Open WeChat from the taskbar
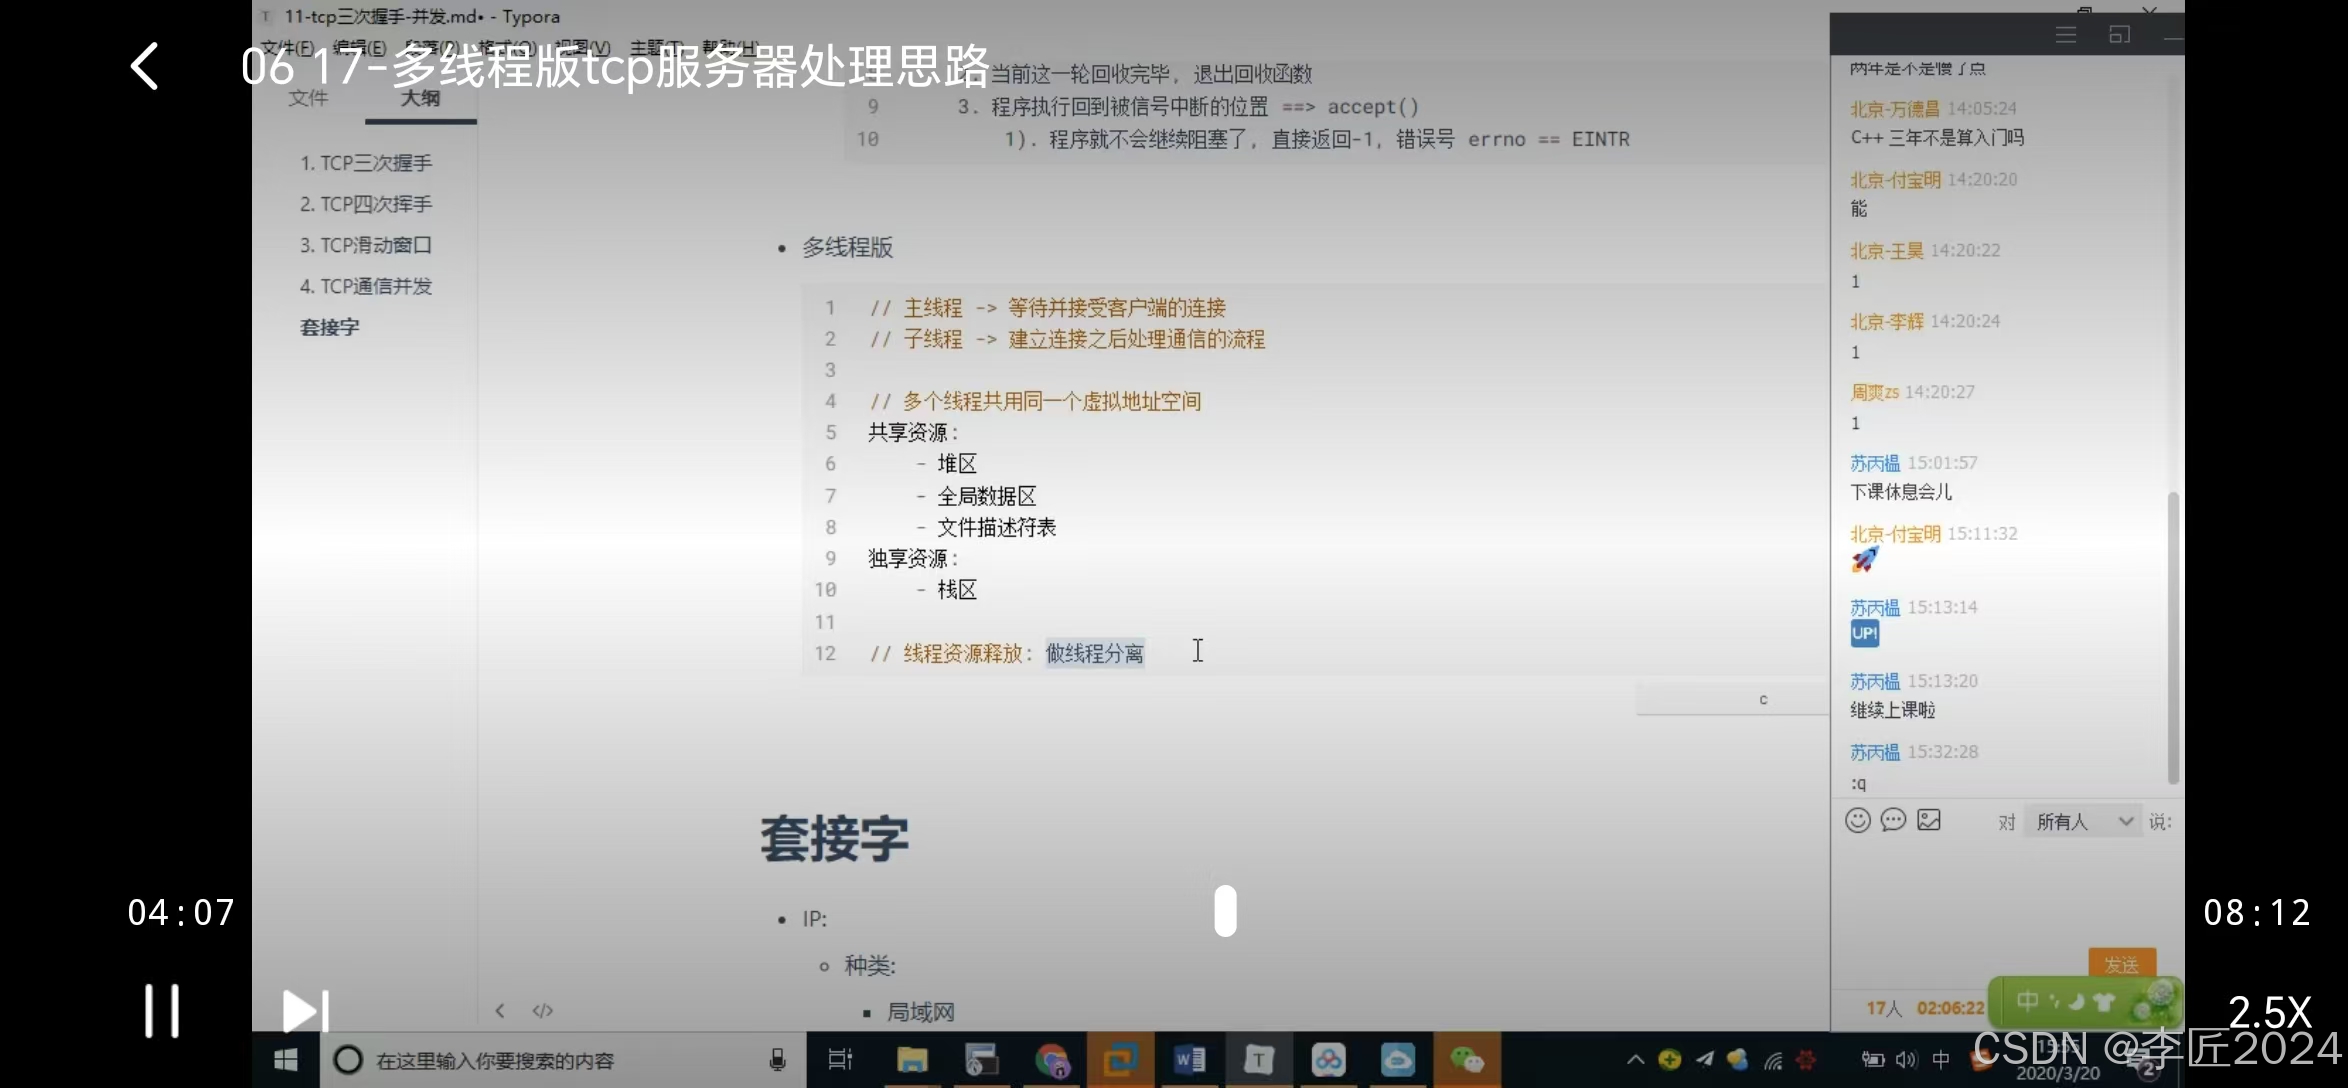This screenshot has width=2348, height=1088. pyautogui.click(x=1466, y=1059)
